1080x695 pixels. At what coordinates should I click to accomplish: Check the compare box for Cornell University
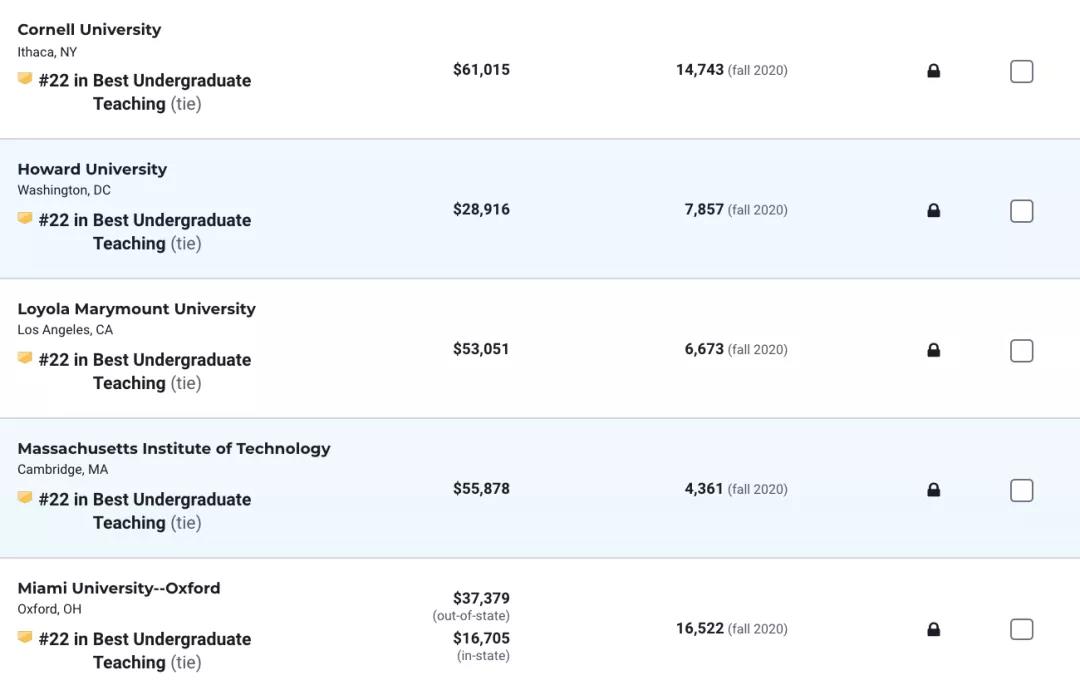(1021, 71)
